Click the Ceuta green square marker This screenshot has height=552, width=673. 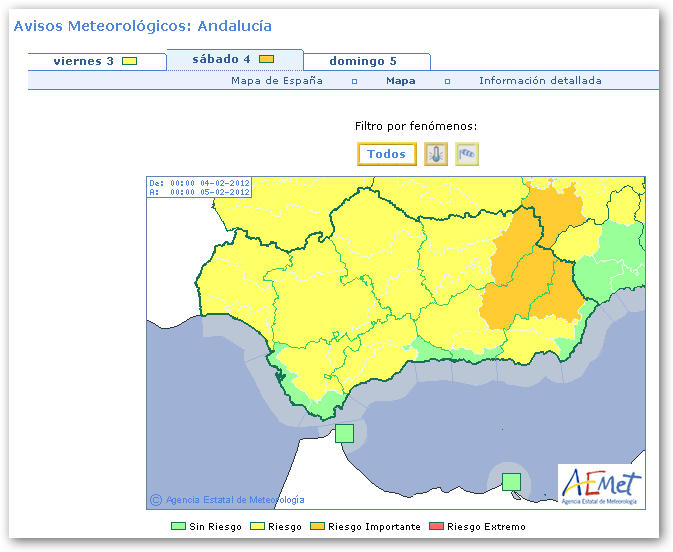pos(344,433)
